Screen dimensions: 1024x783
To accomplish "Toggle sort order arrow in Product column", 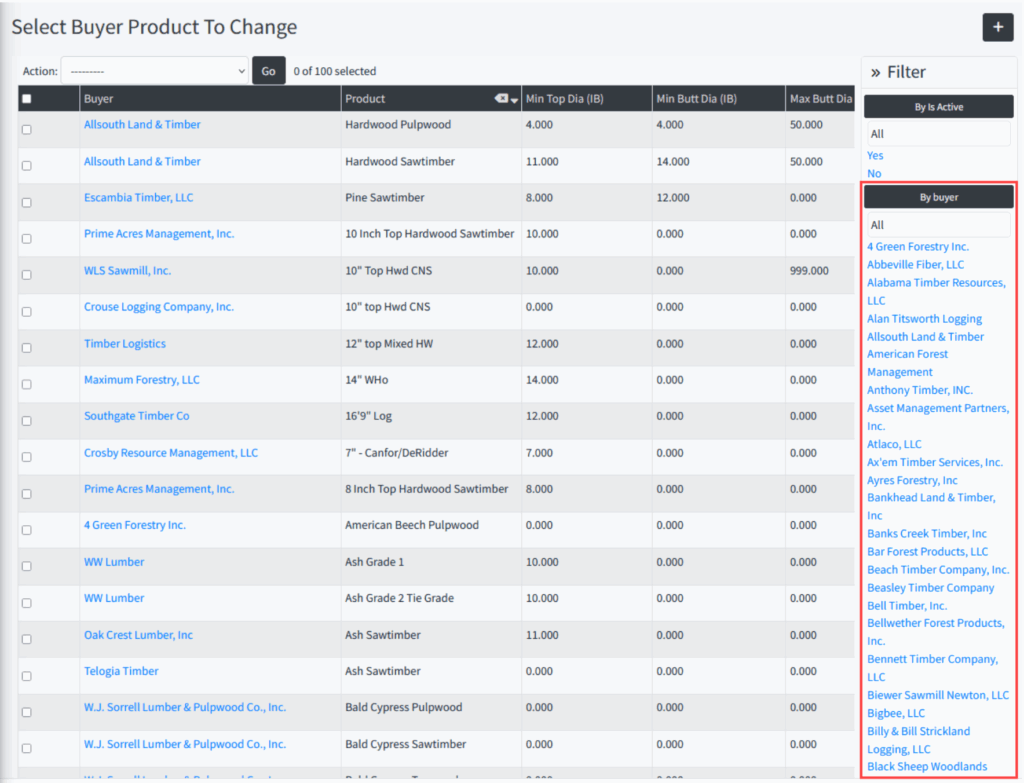I will (x=515, y=100).
